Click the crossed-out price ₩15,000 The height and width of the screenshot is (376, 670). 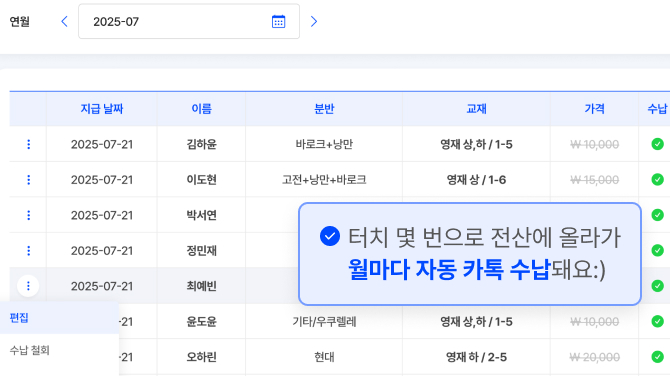pos(594,180)
